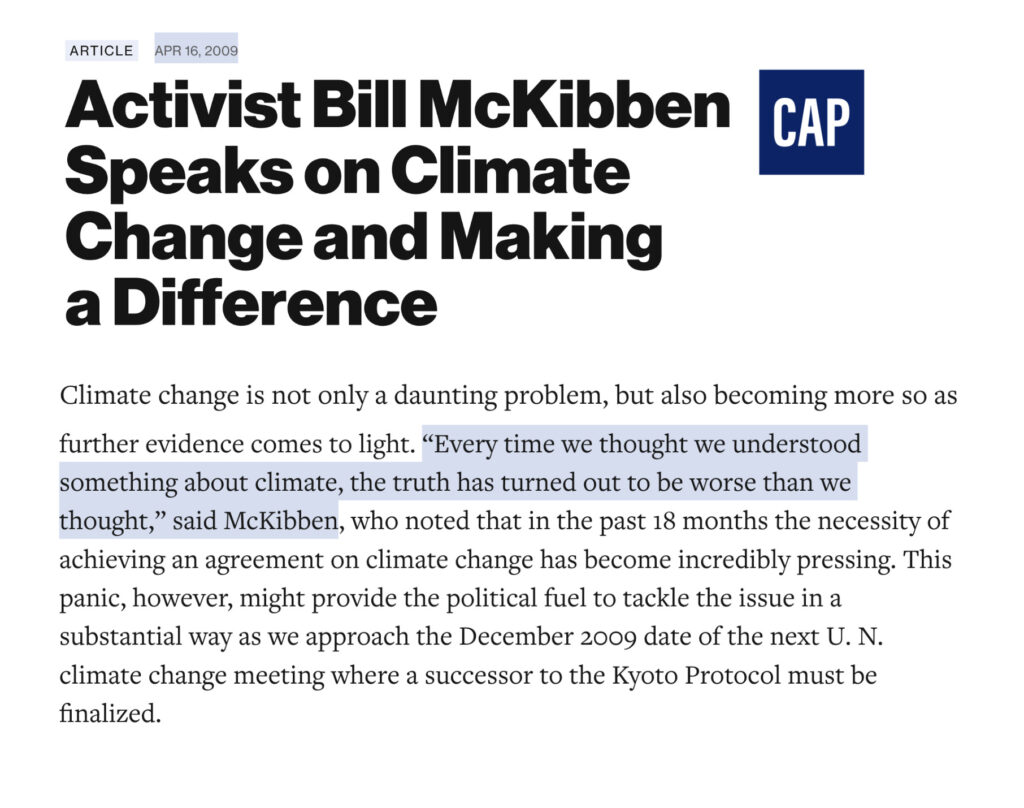Click "Change and Making" headline line

pyautogui.click(x=363, y=237)
